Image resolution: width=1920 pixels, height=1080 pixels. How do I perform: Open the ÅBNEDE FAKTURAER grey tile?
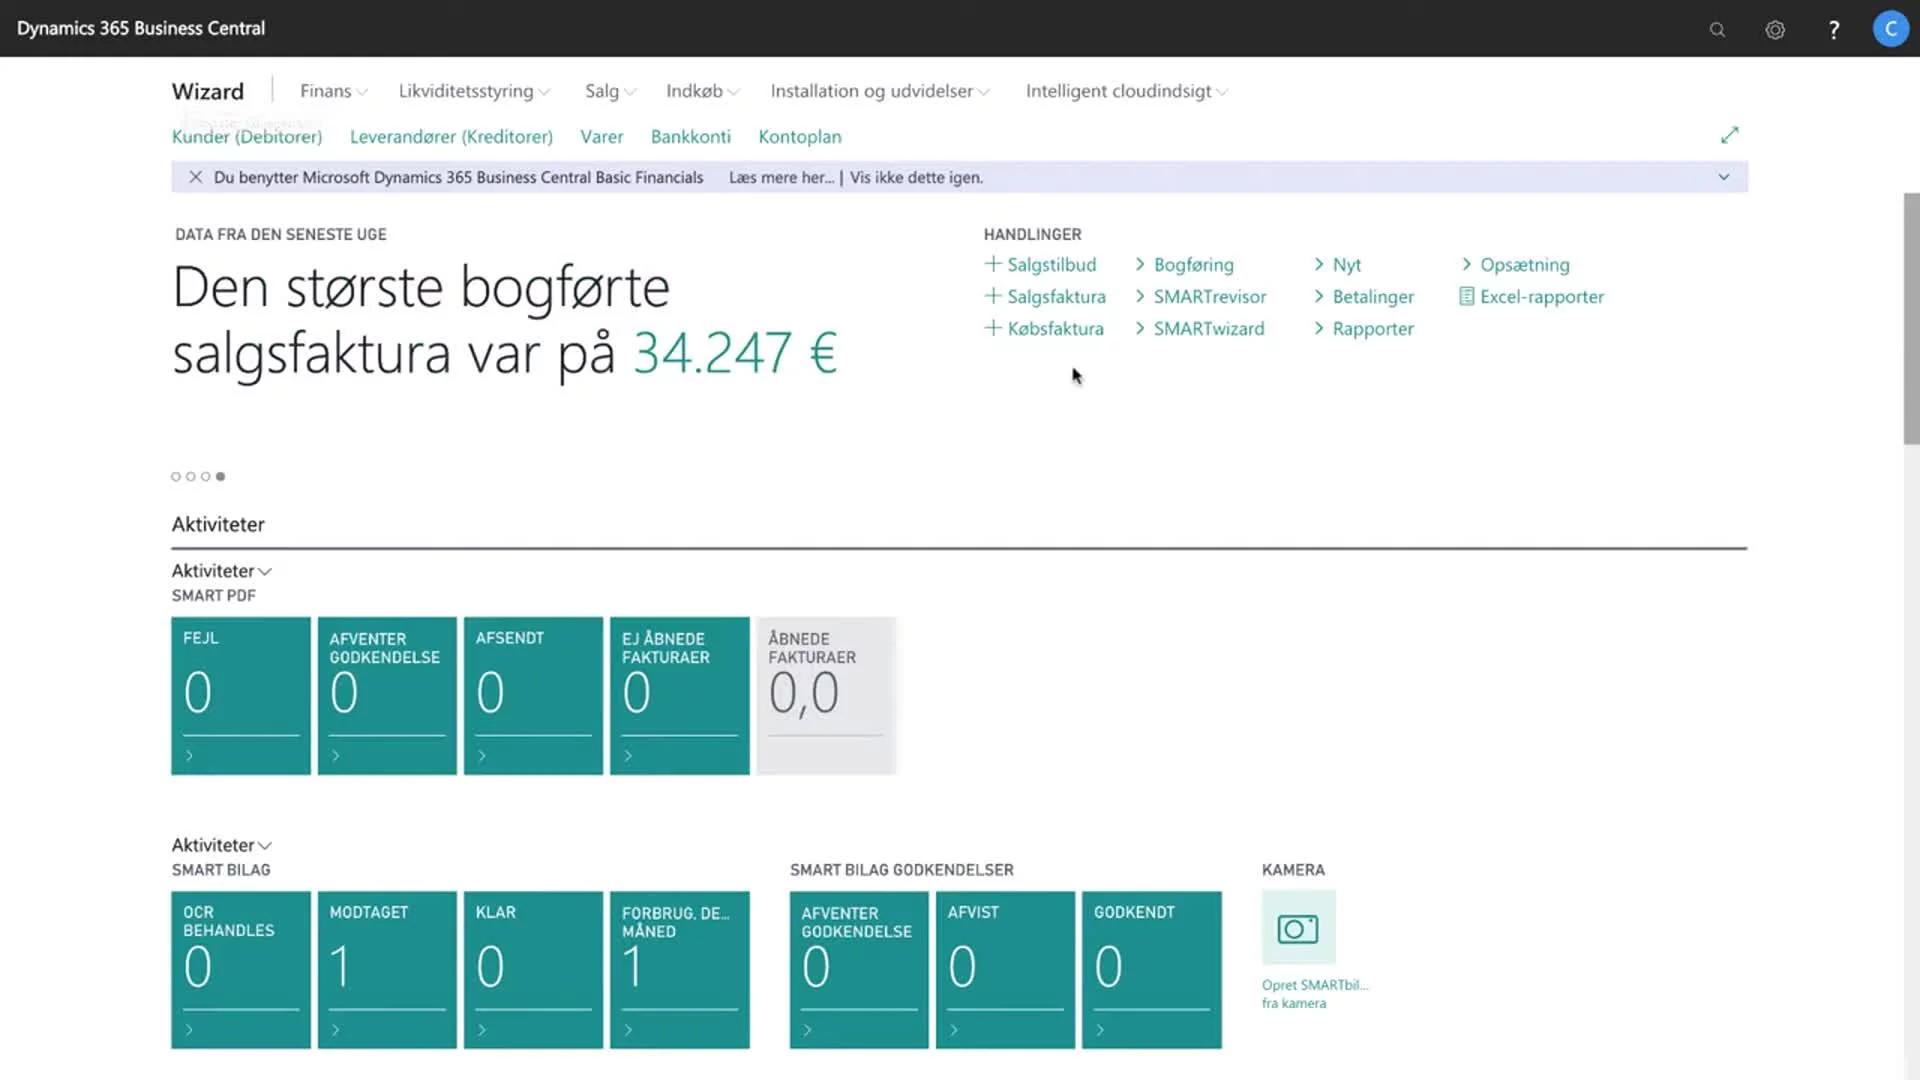pyautogui.click(x=826, y=696)
